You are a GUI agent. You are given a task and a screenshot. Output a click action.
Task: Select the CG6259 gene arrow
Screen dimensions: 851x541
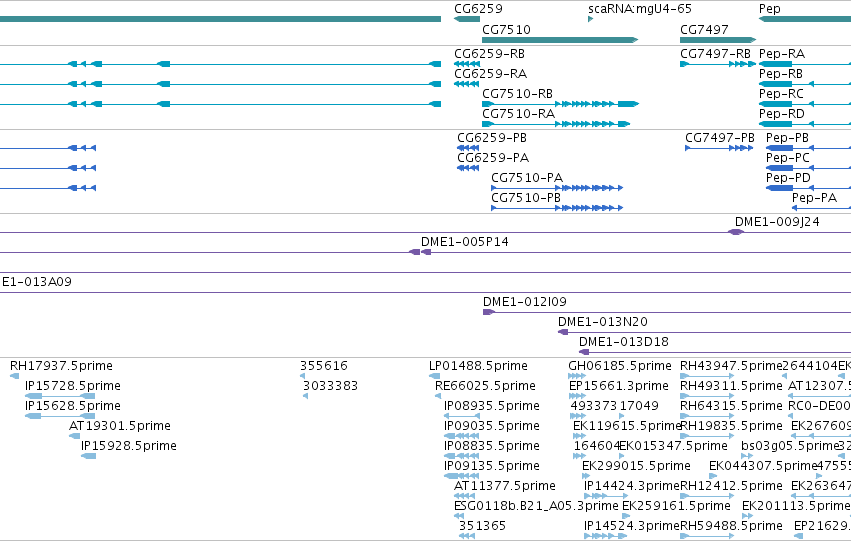(x=467, y=19)
